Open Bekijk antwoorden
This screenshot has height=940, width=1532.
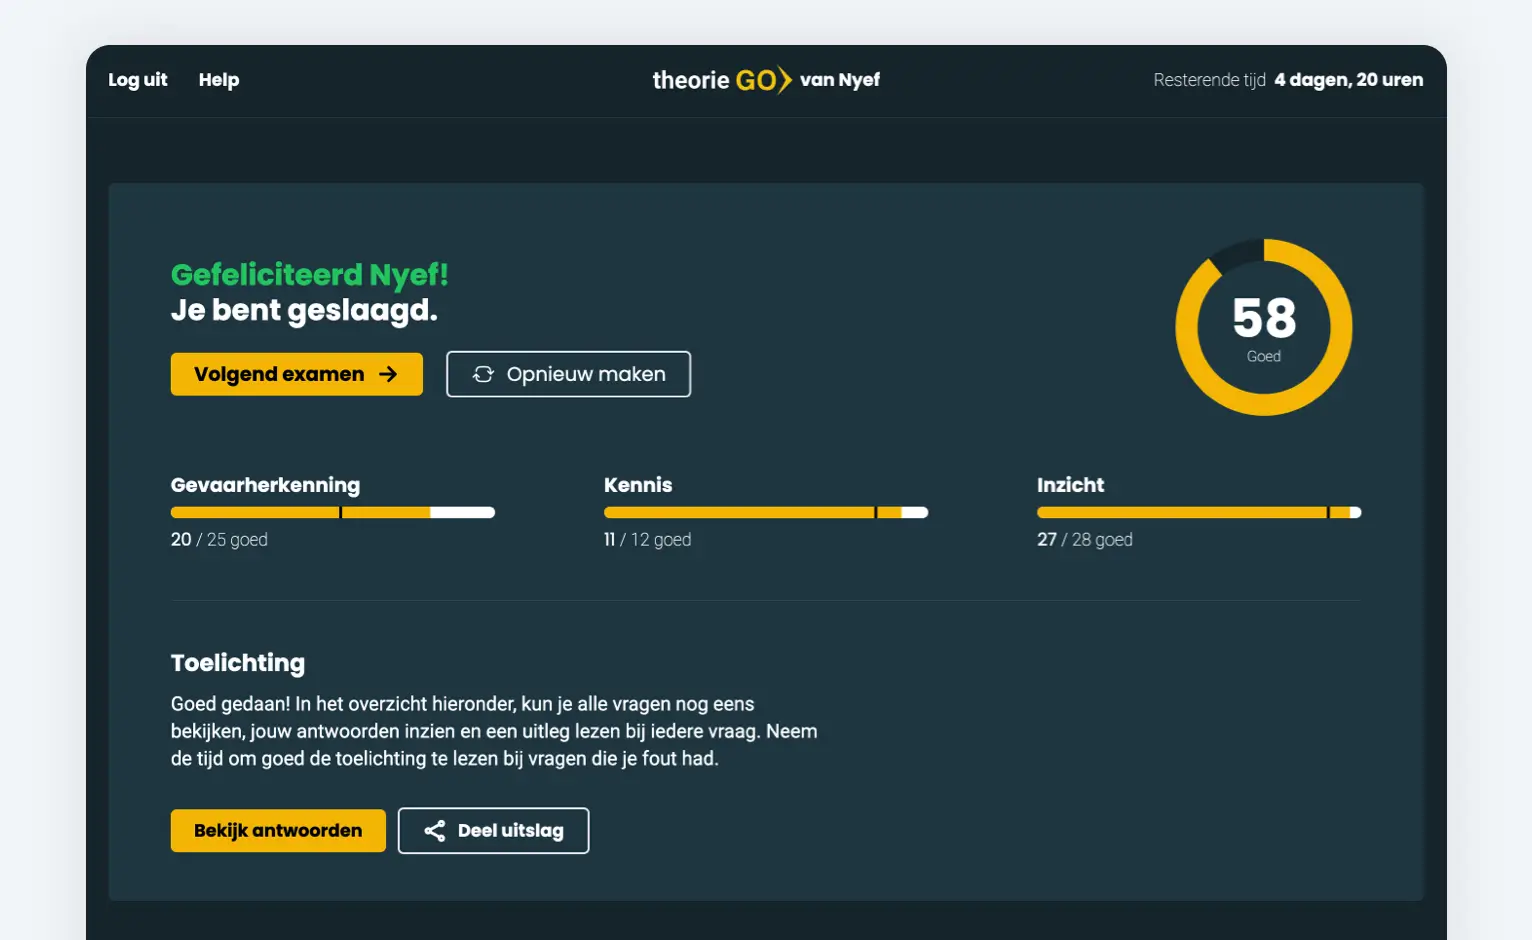pos(278,831)
